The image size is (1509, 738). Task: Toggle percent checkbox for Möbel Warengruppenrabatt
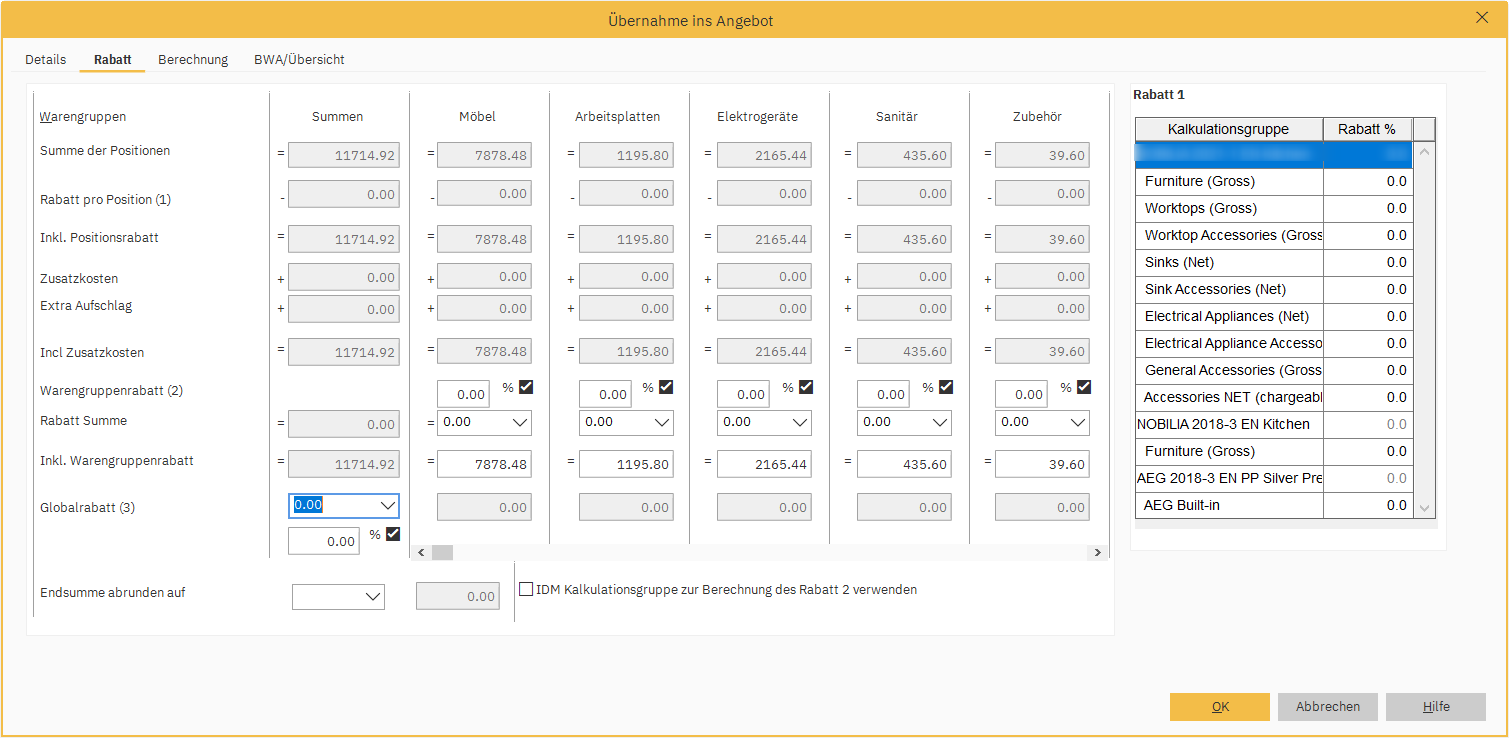click(x=526, y=387)
